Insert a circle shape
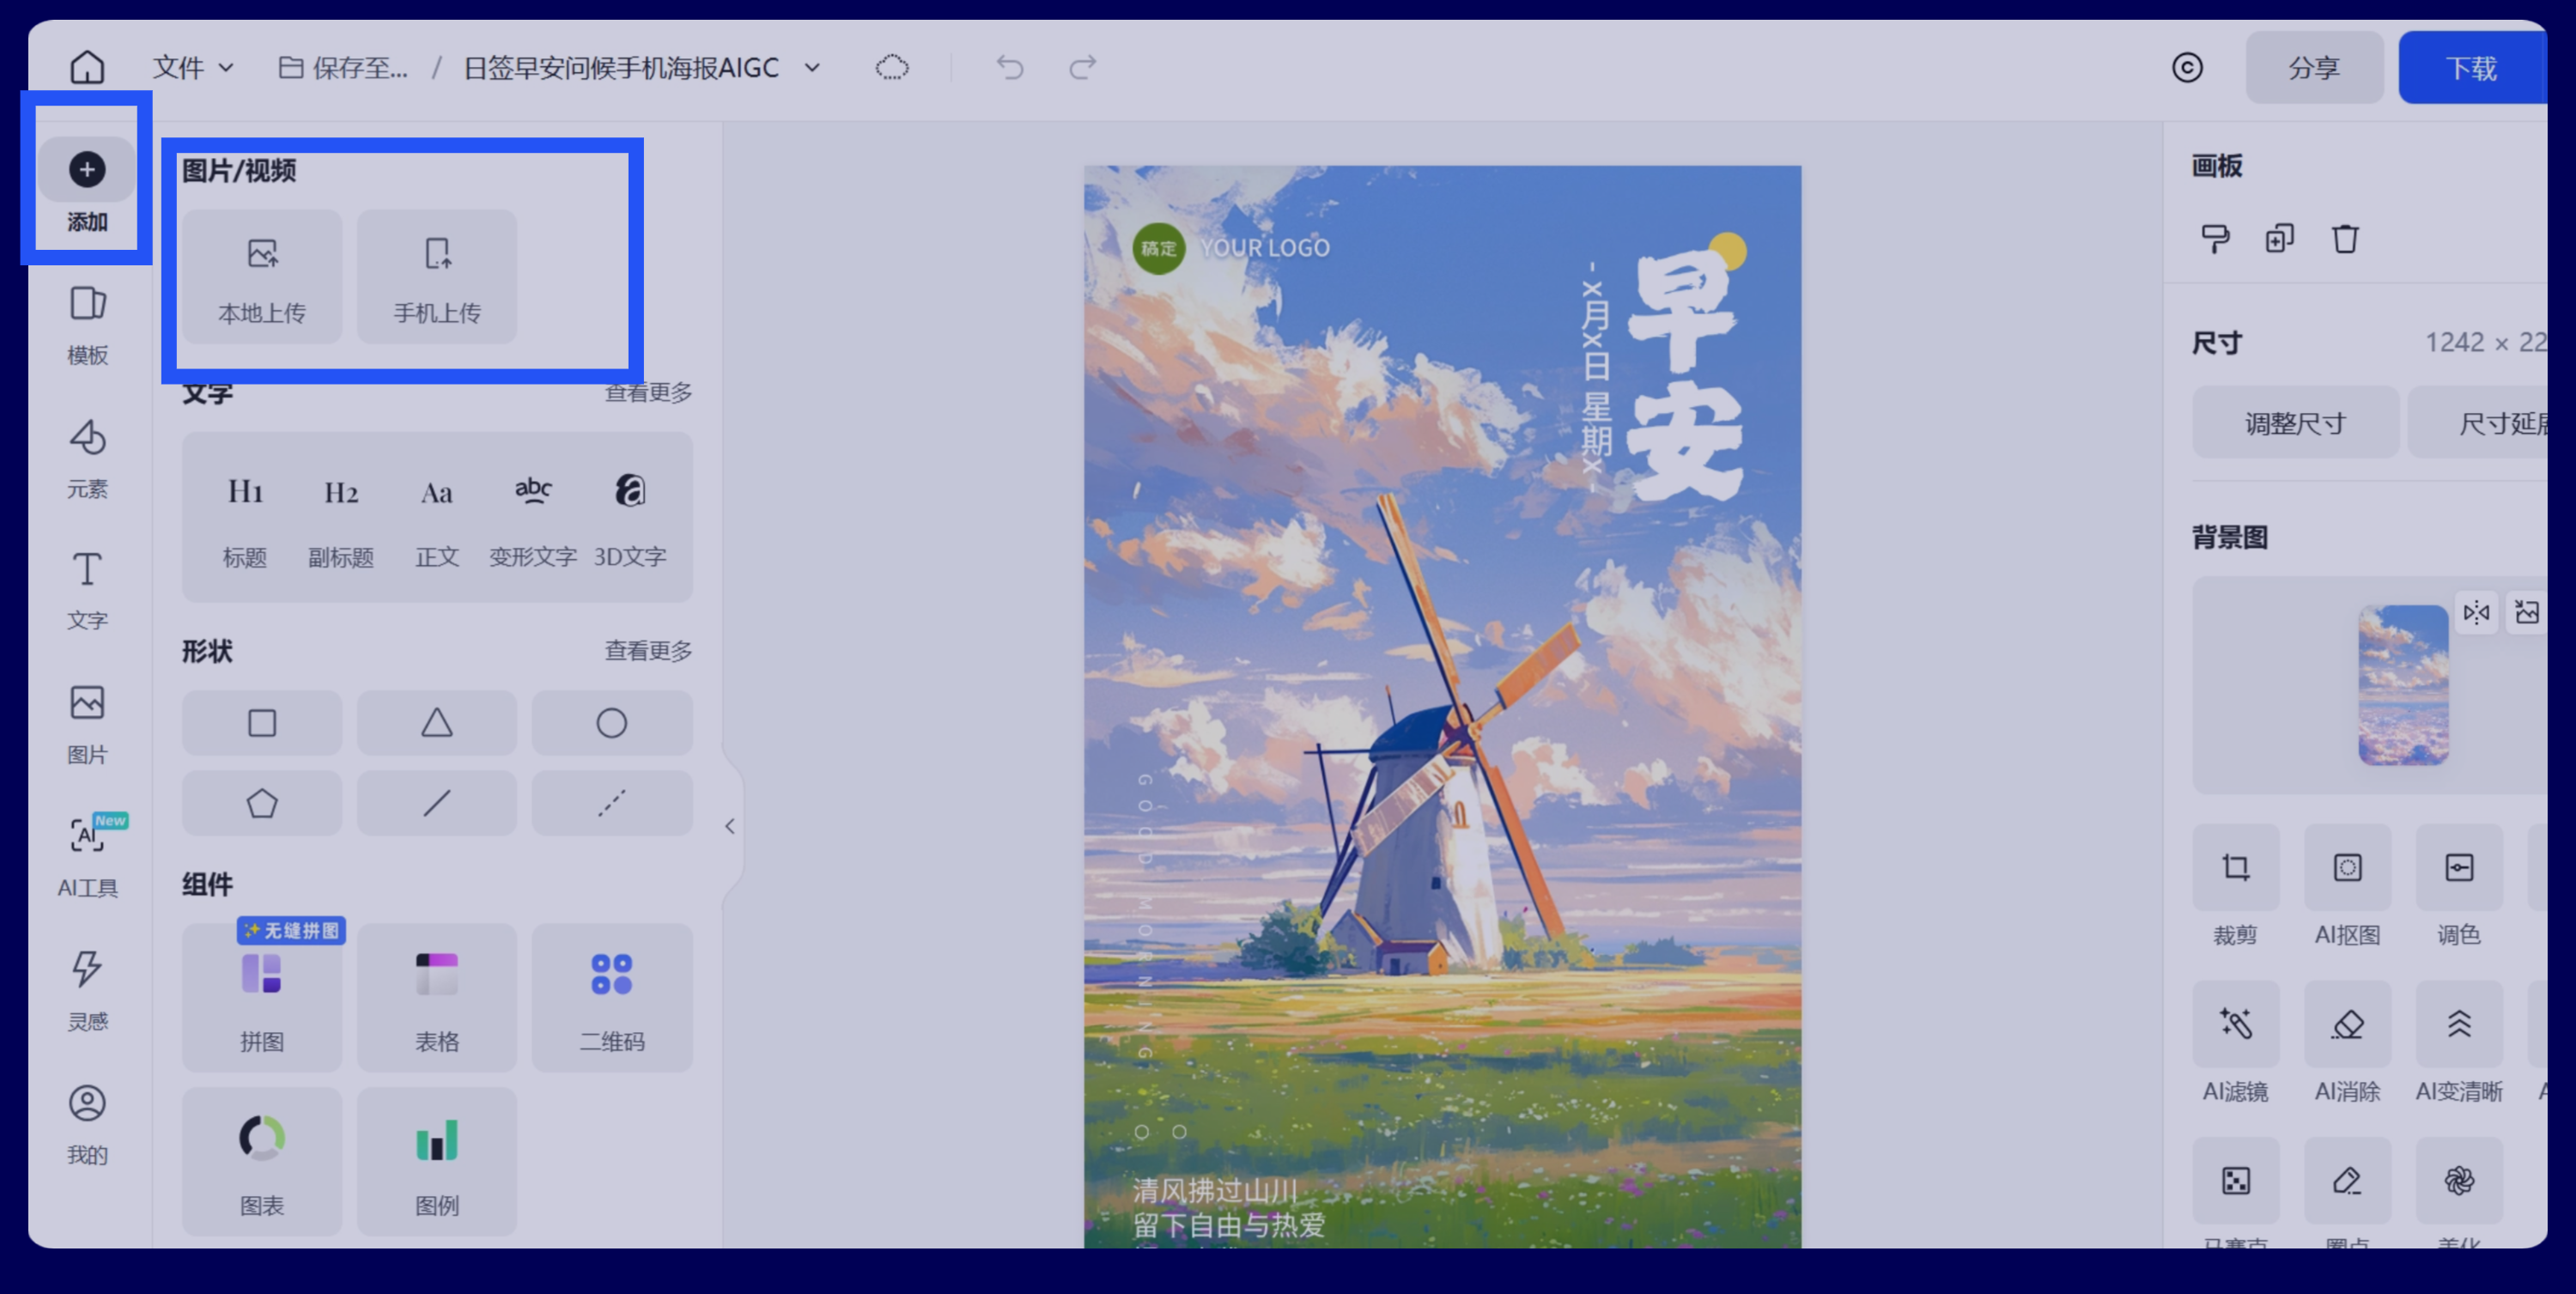This screenshot has width=2576, height=1294. click(x=612, y=723)
